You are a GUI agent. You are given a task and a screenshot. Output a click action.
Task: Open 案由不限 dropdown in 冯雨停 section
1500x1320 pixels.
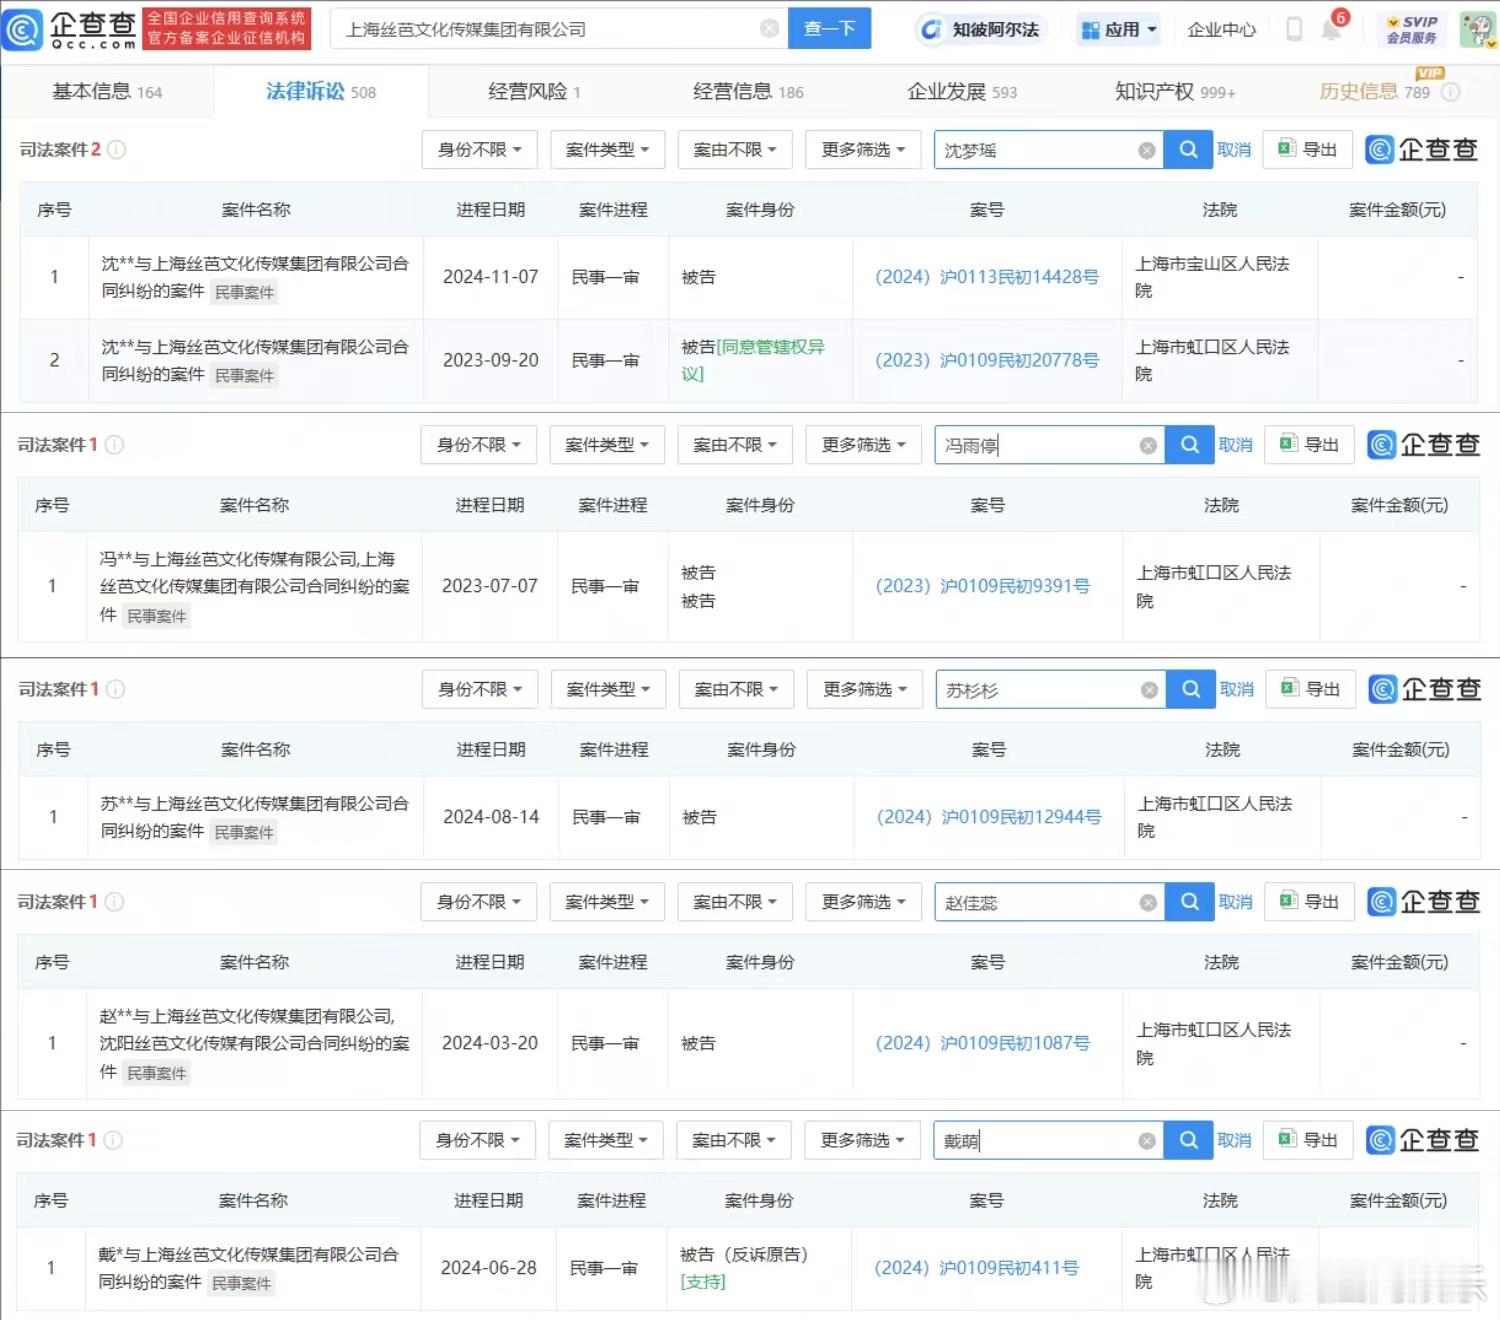pyautogui.click(x=735, y=445)
